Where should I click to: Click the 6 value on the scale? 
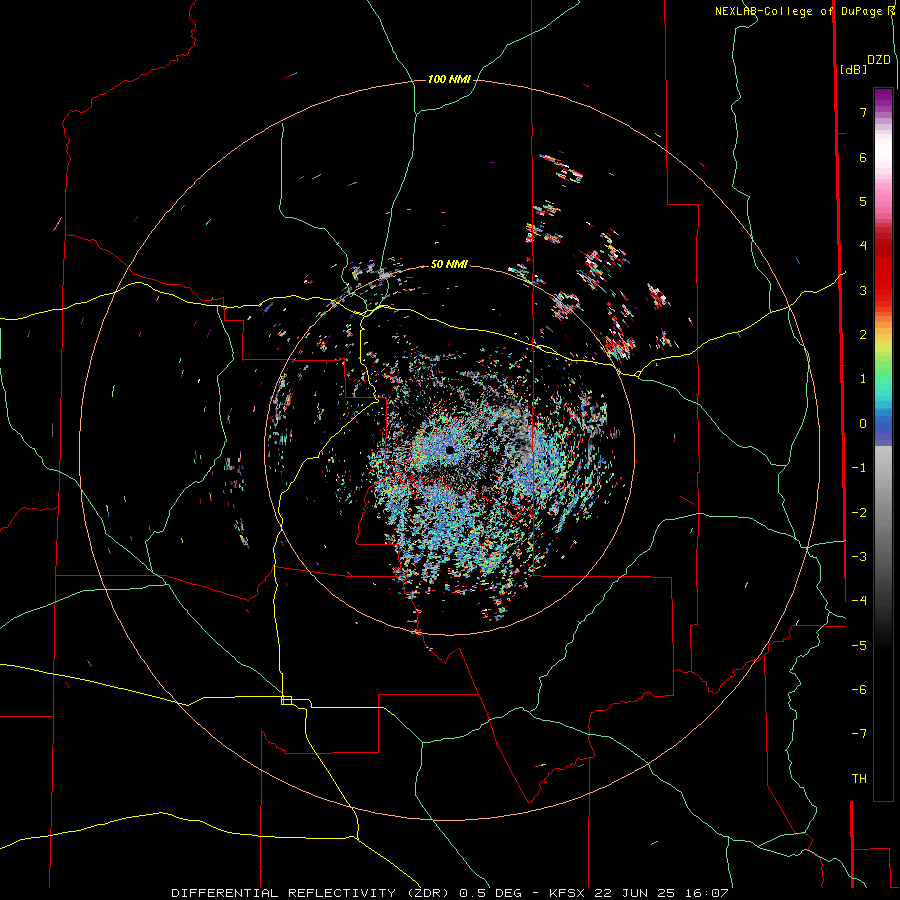[863, 157]
